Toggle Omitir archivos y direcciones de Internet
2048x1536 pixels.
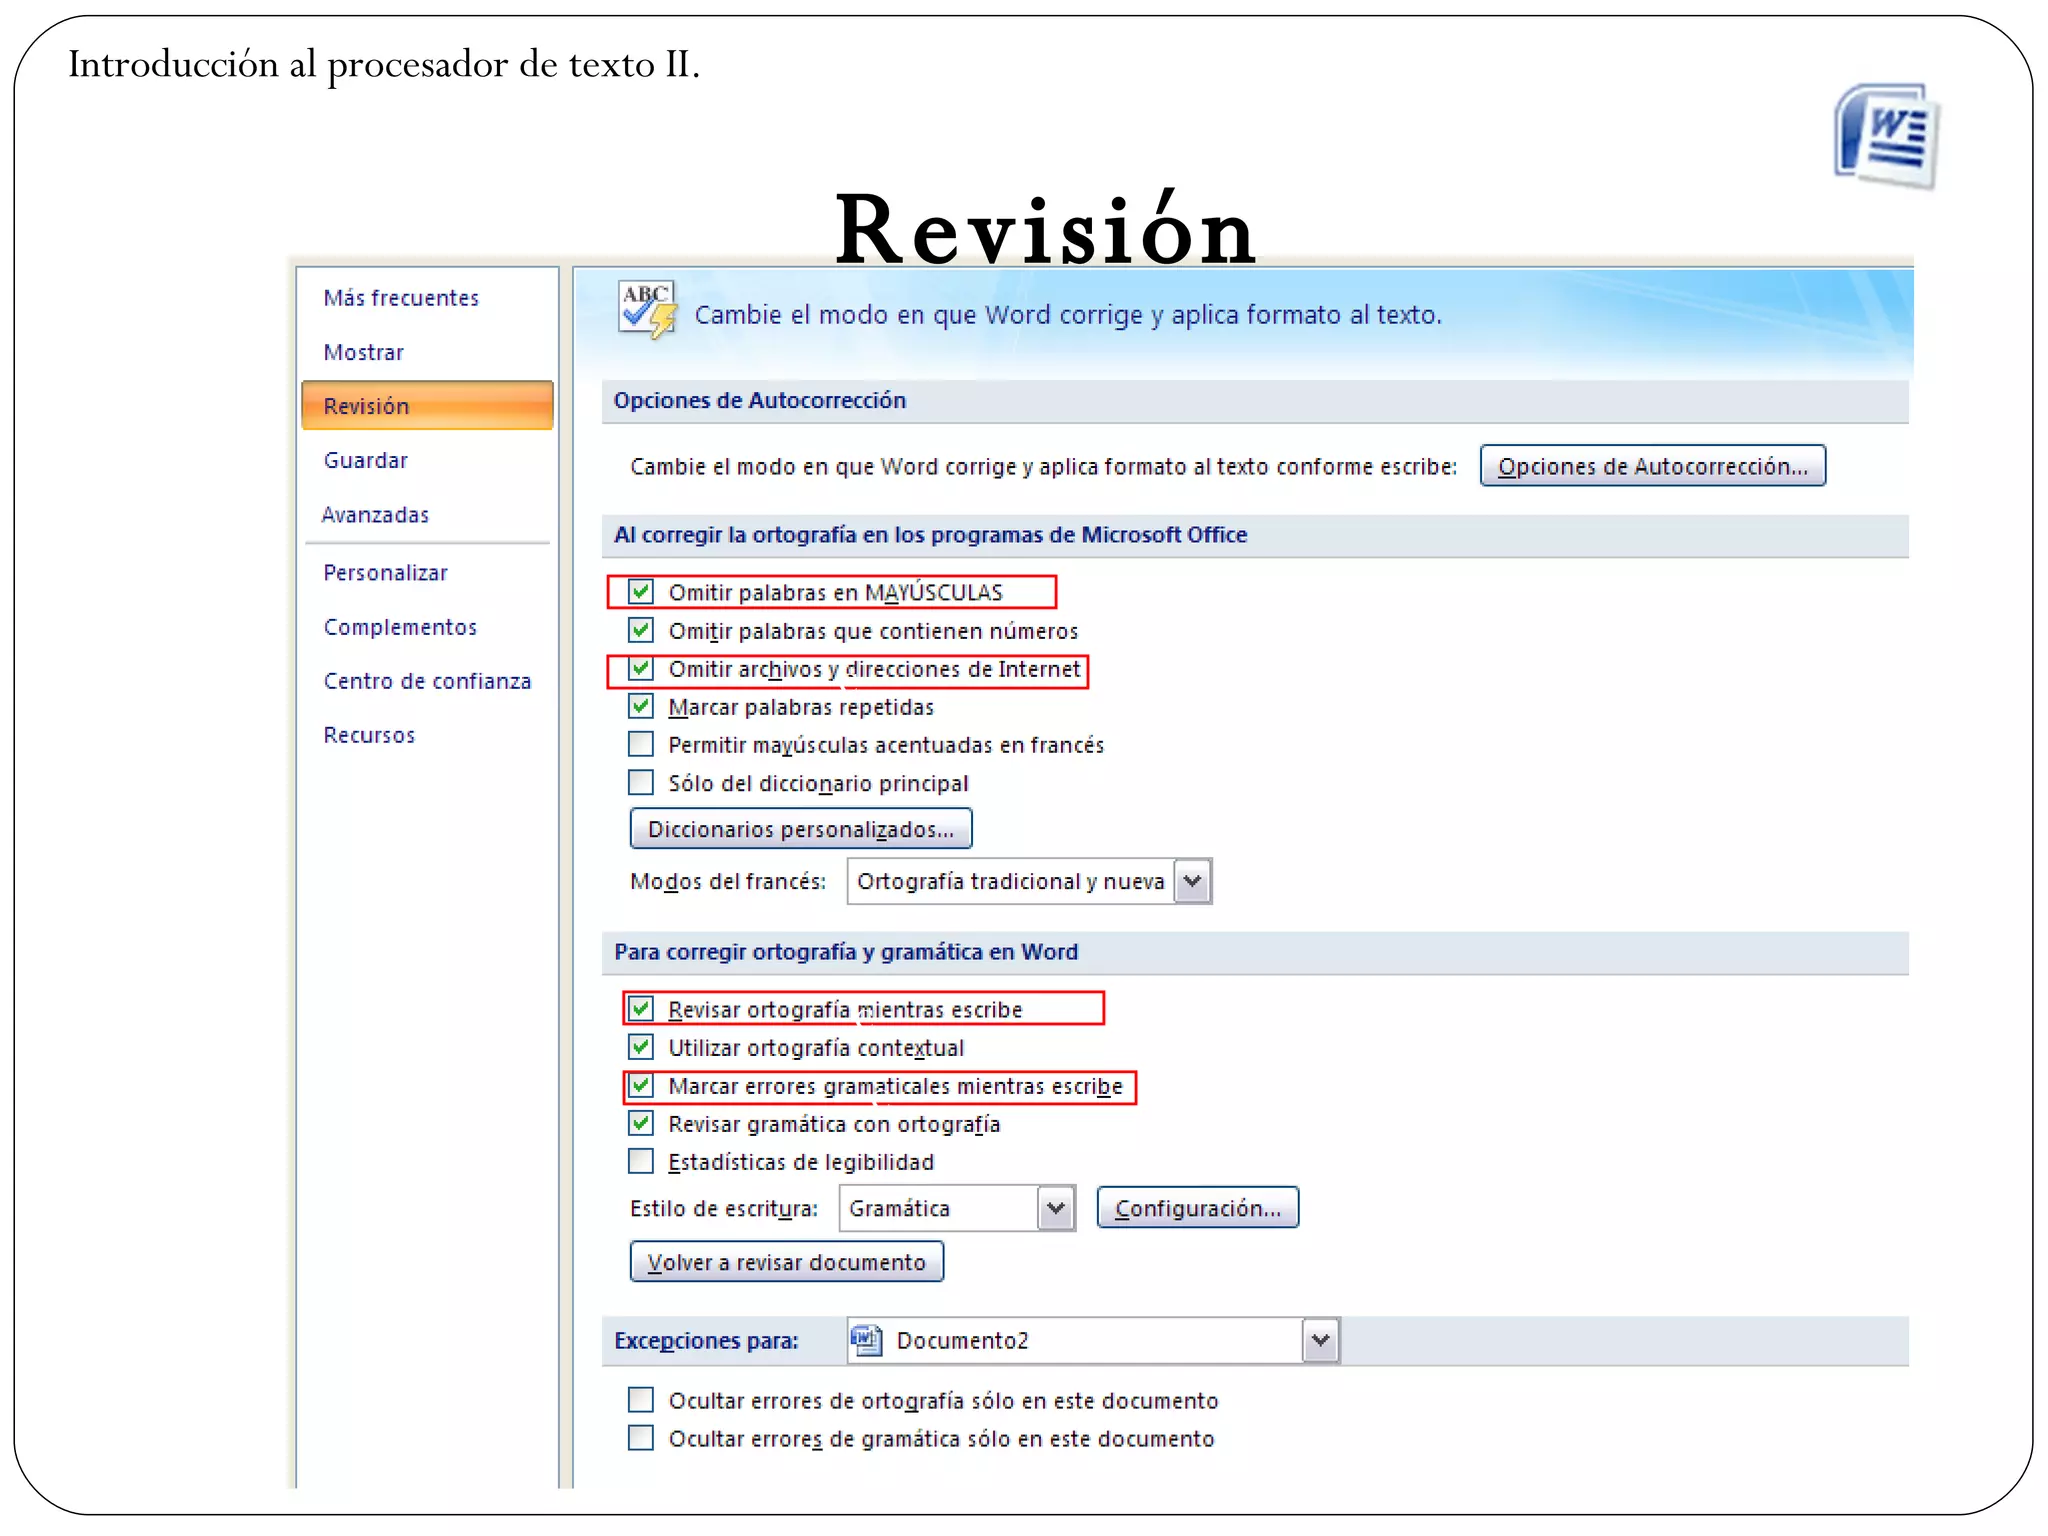(x=641, y=668)
